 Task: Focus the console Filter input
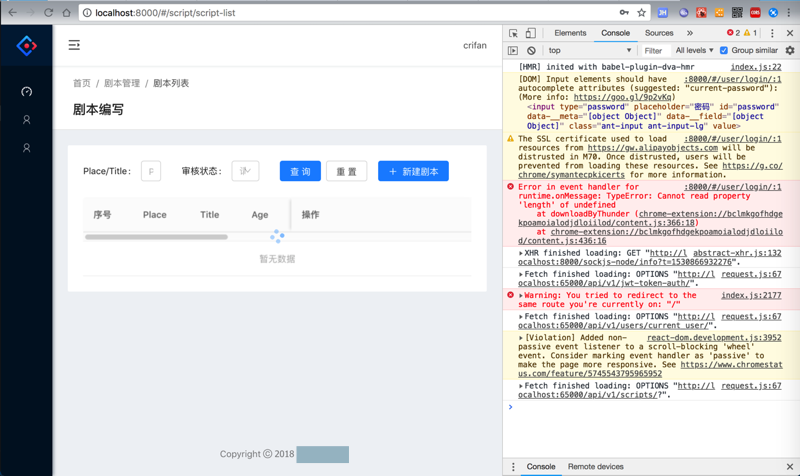pyautogui.click(x=655, y=51)
